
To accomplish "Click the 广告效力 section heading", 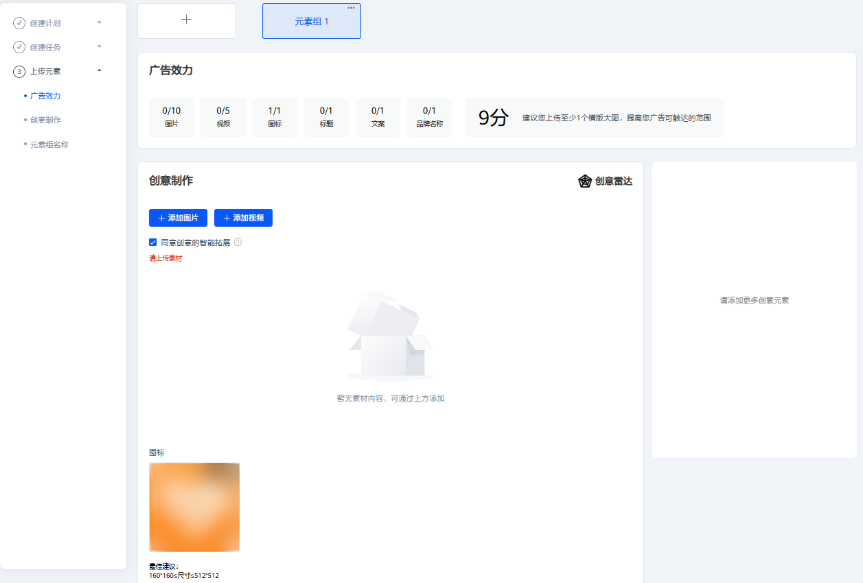I will tap(171, 70).
